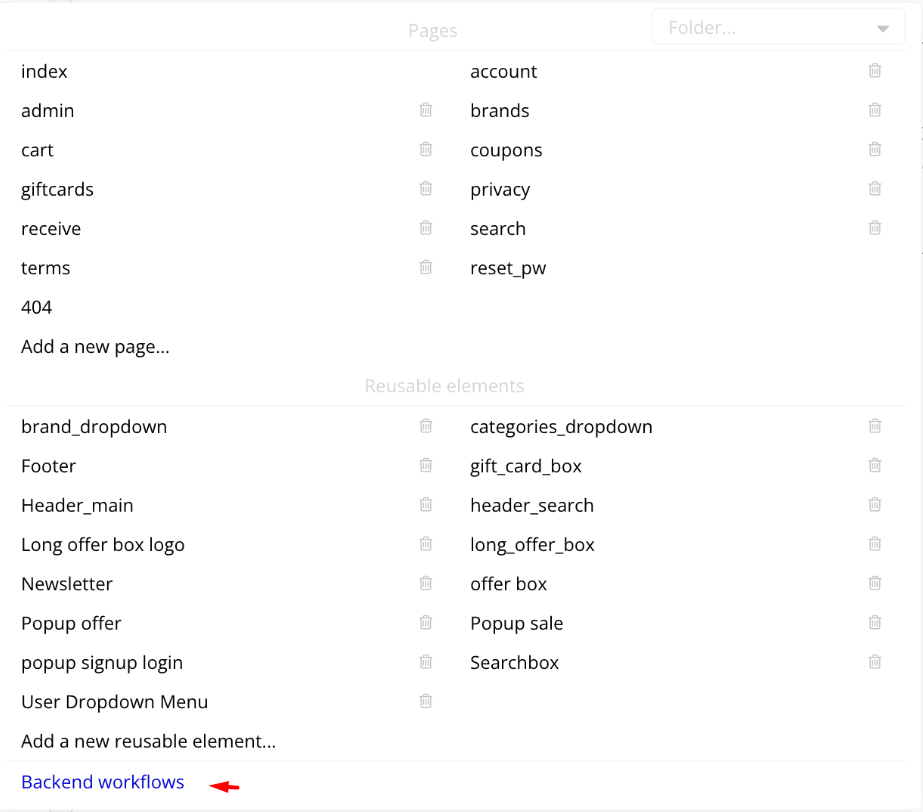Delete the admin page via trash icon

point(426,110)
